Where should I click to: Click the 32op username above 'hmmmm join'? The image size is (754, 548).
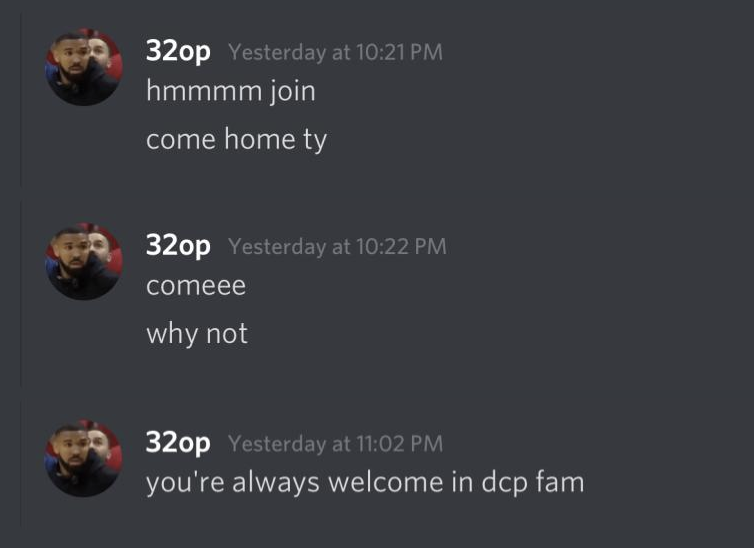tap(178, 51)
